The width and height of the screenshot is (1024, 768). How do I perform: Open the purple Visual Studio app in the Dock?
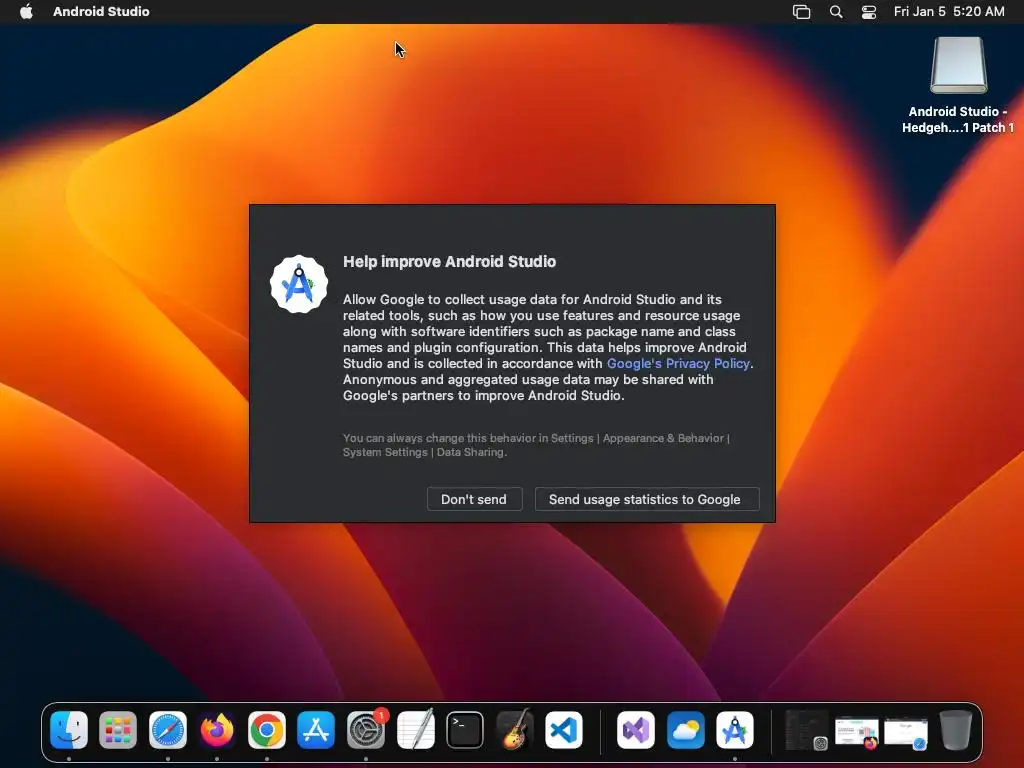tap(636, 729)
